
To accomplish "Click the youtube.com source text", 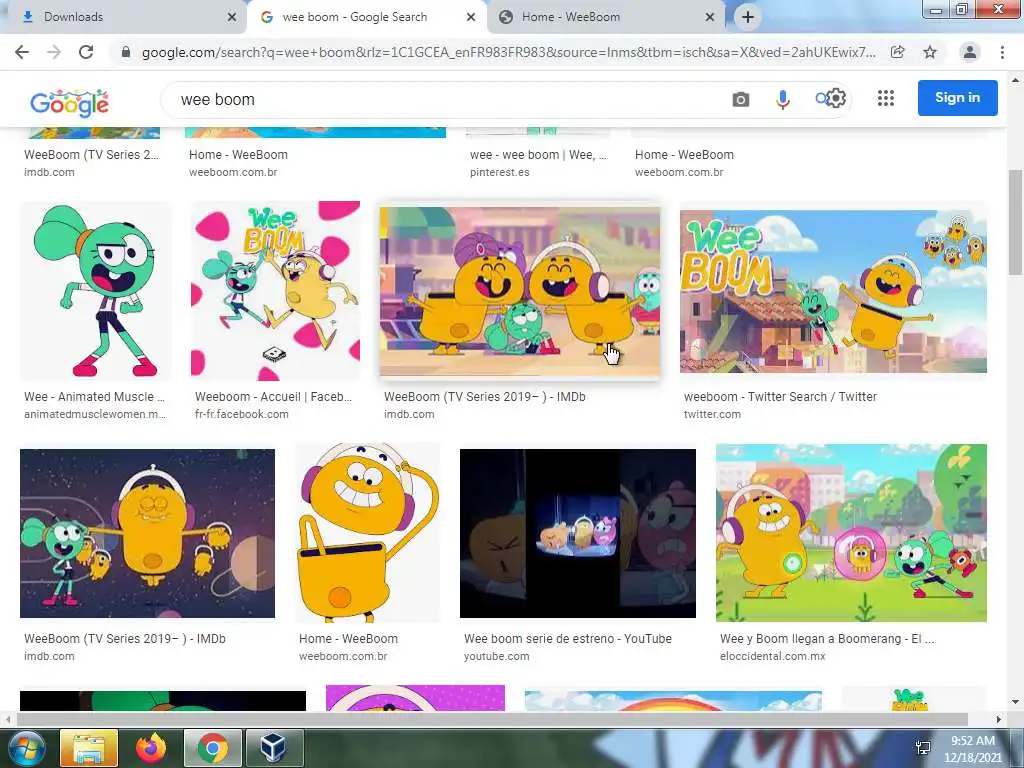I will (x=496, y=656).
